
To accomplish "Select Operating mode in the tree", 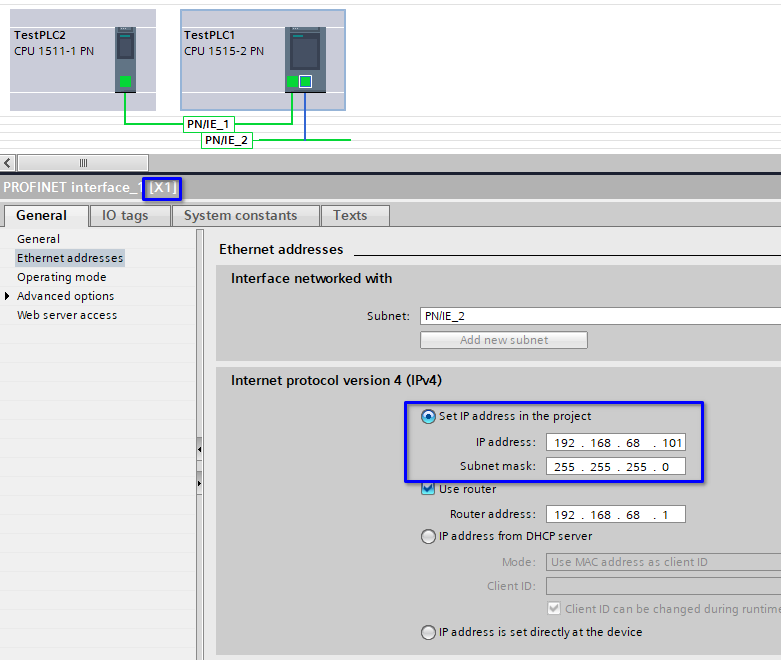I will (62, 277).
